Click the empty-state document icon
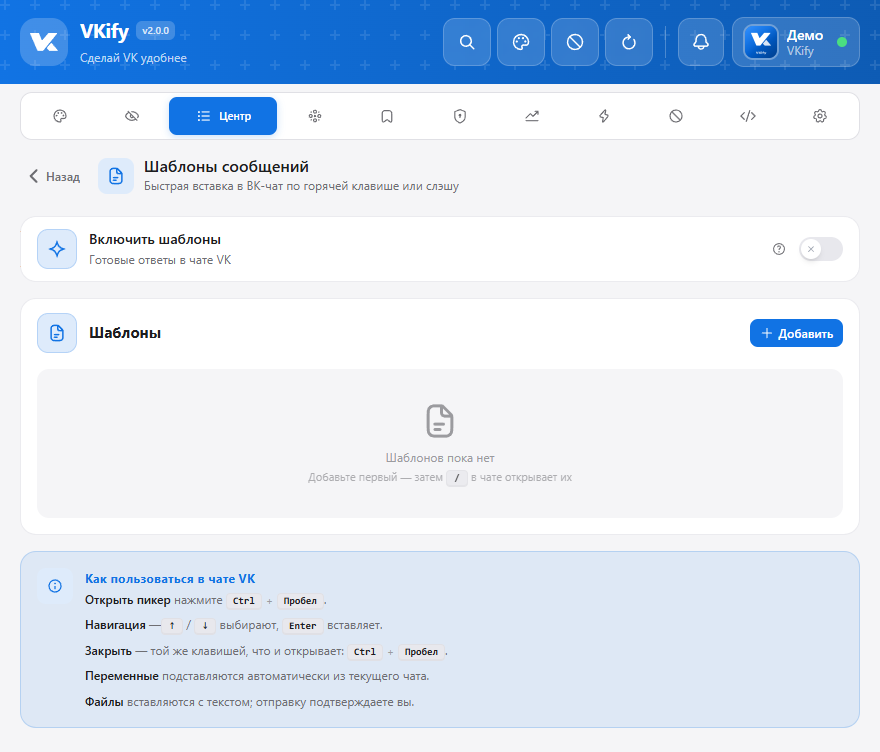The image size is (880, 752). (x=440, y=420)
